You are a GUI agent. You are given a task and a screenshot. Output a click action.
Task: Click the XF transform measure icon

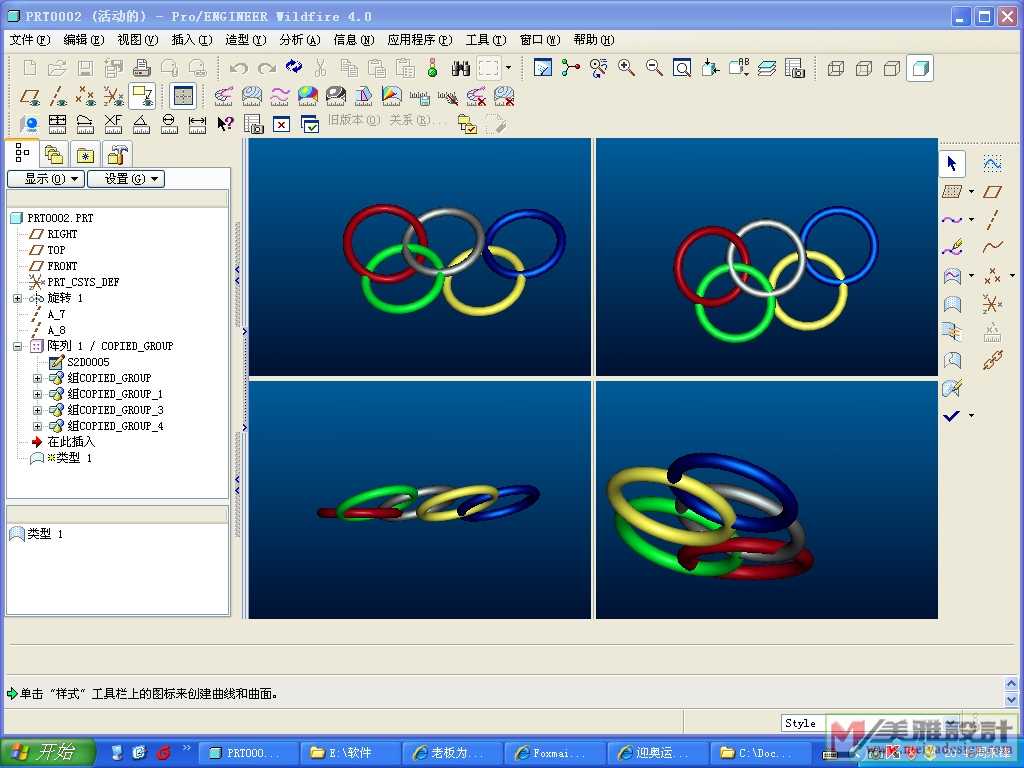coord(113,123)
